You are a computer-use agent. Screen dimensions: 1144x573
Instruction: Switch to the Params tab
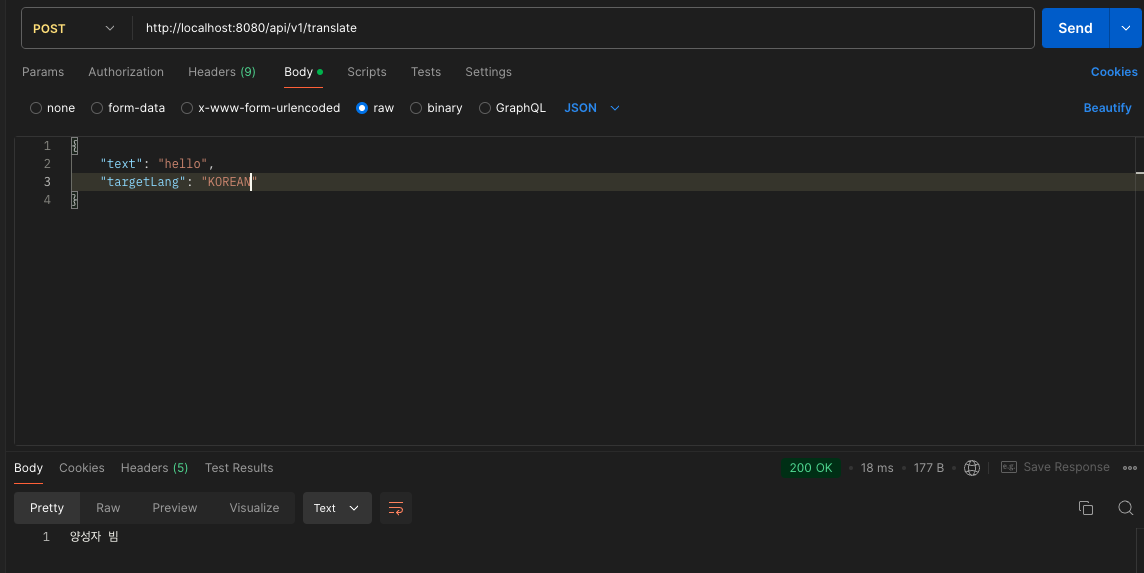(x=43, y=72)
